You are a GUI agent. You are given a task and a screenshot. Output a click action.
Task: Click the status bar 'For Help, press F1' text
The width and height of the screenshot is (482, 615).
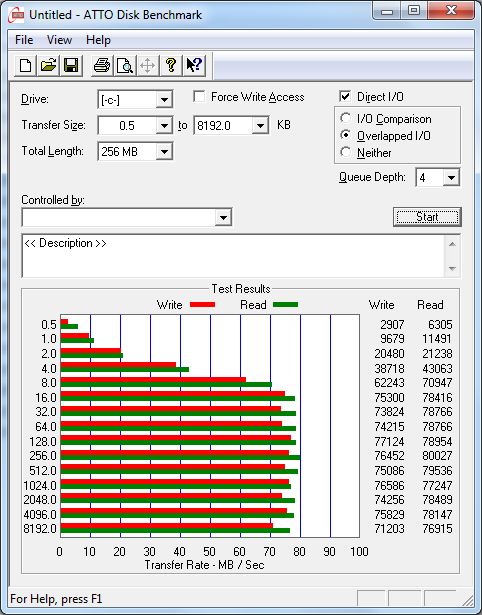point(56,599)
